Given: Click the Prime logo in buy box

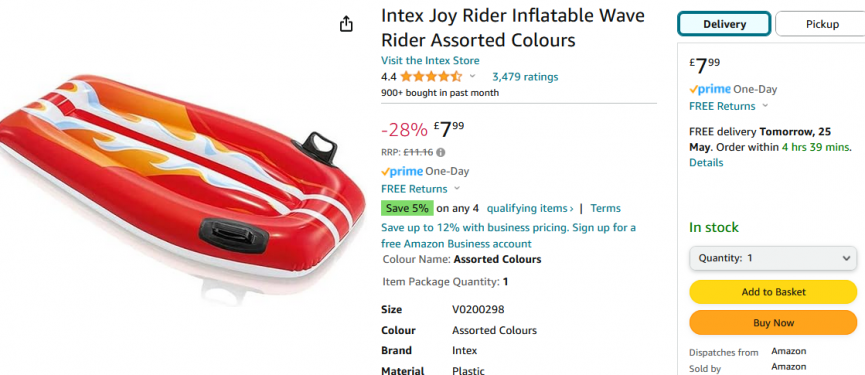Looking at the screenshot, I should [x=710, y=89].
